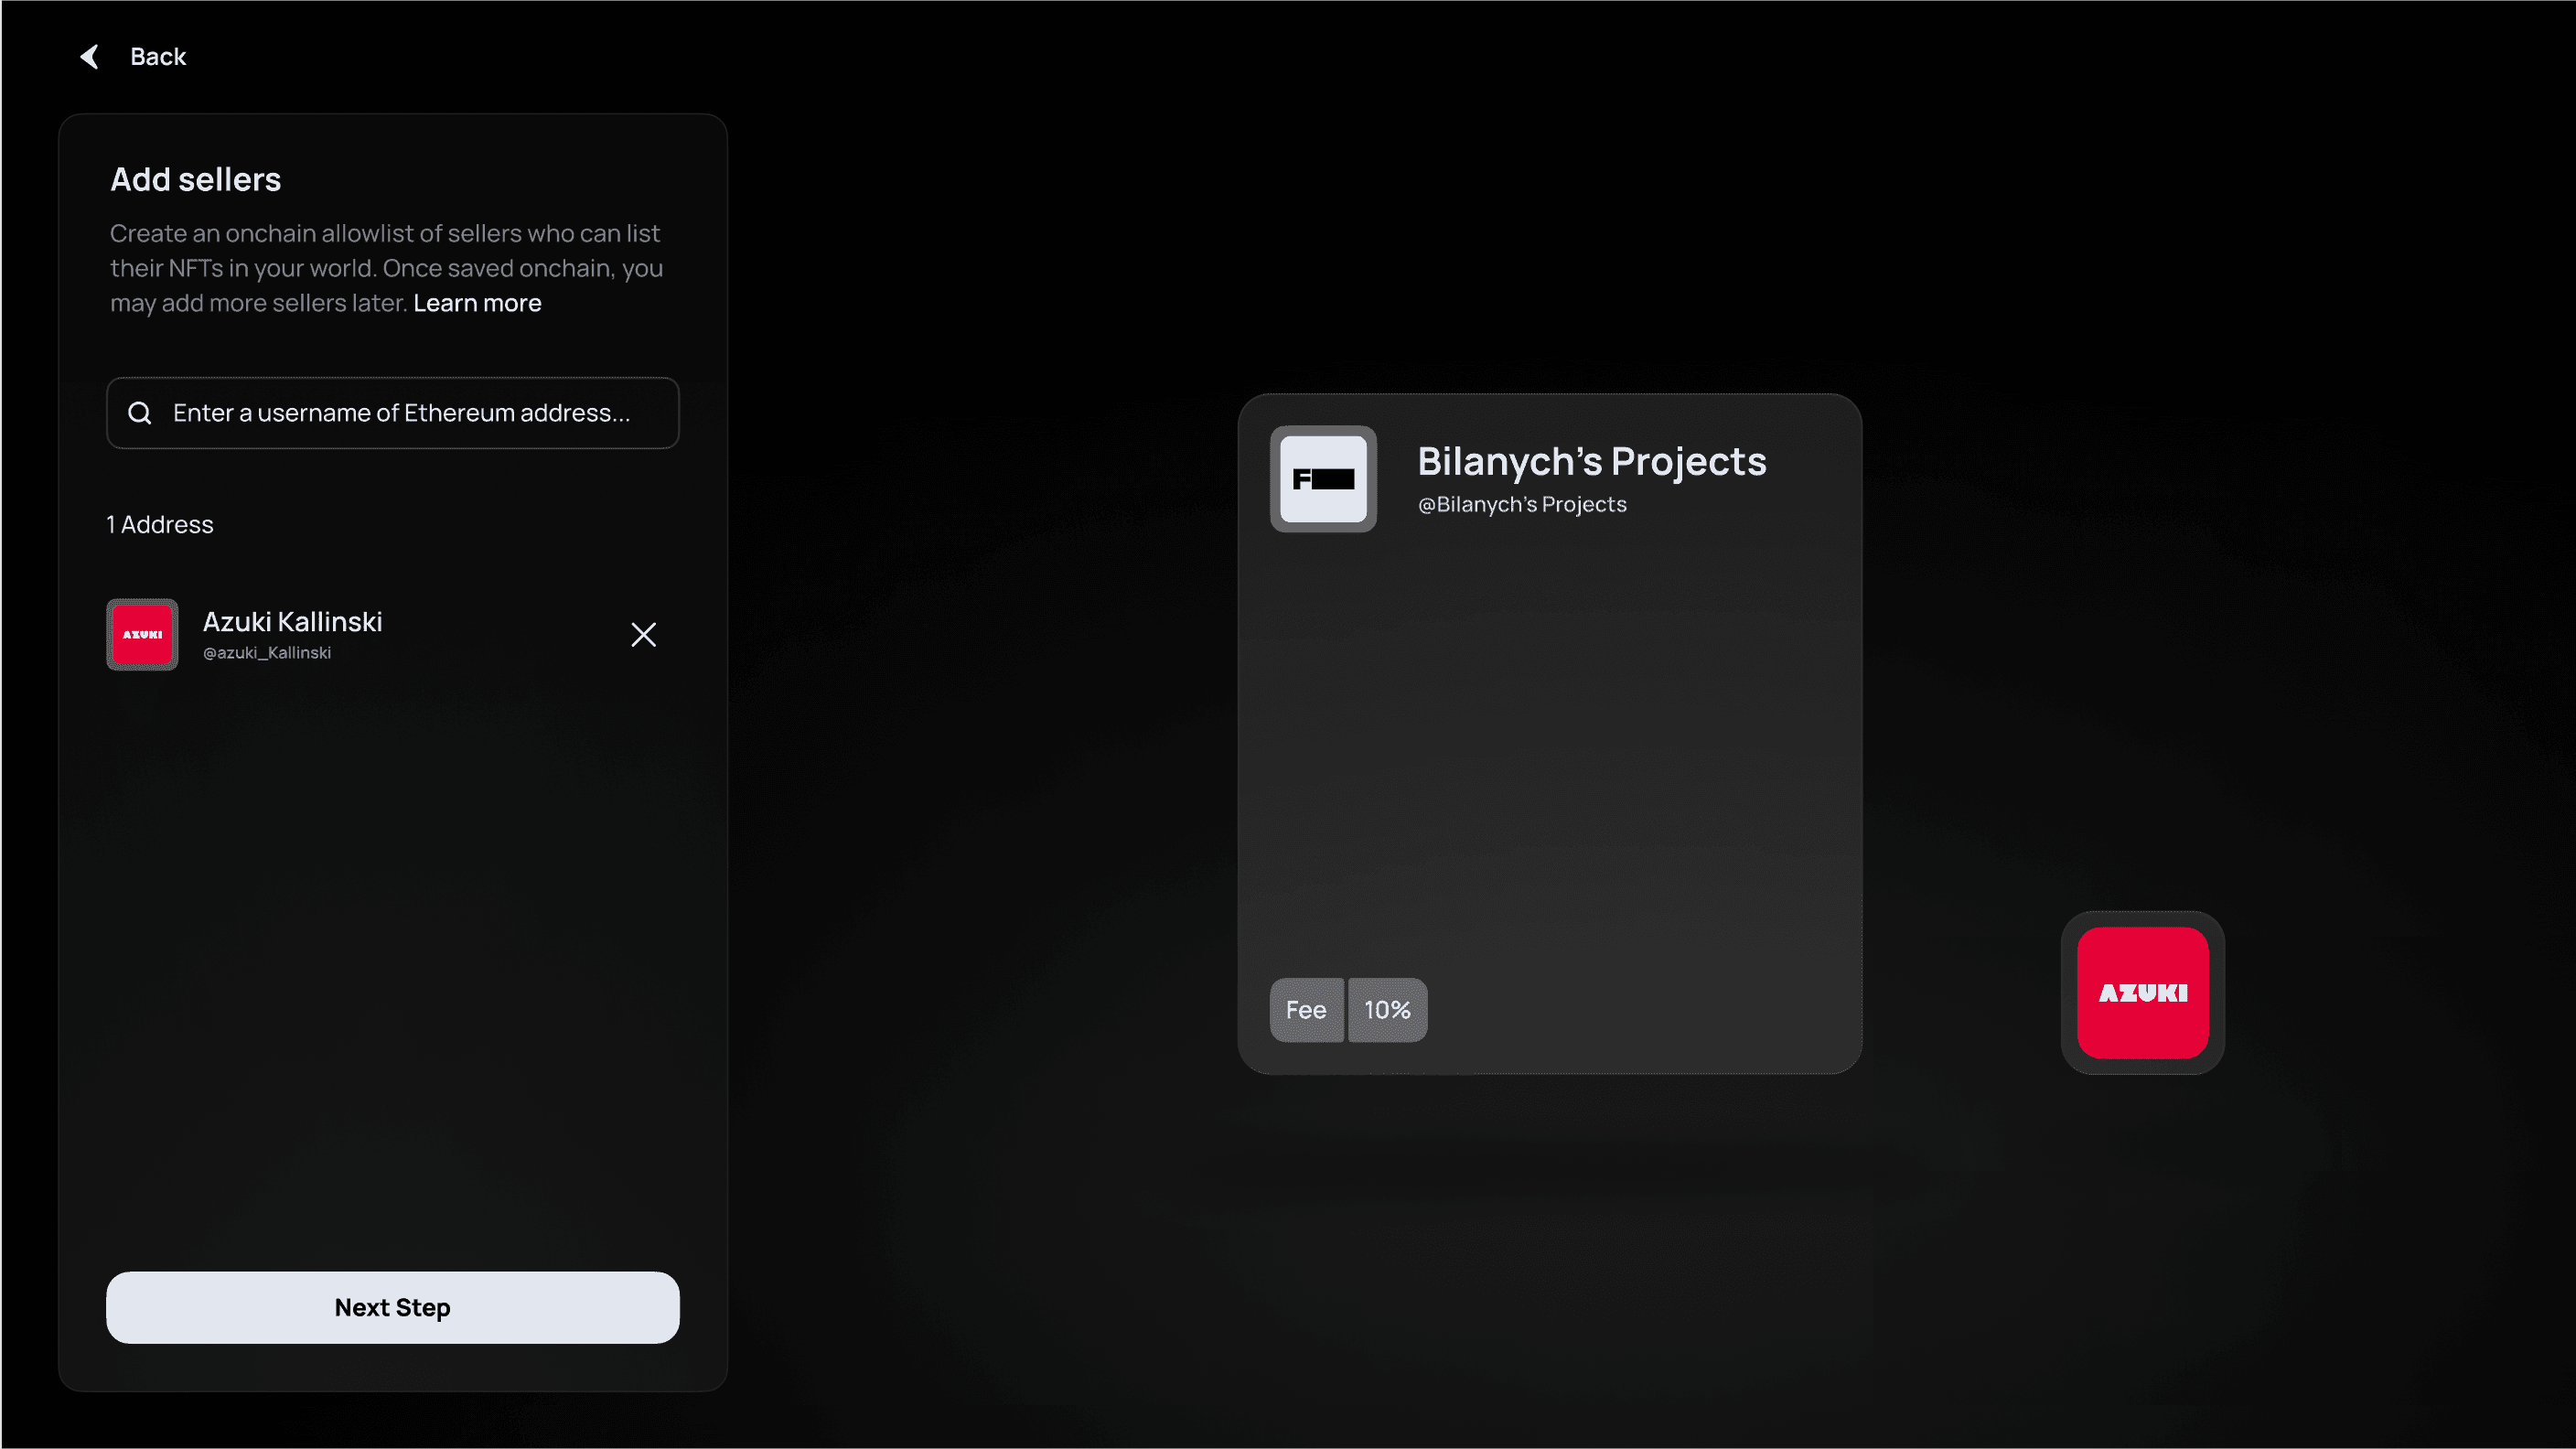Viewport: 2576px width, 1449px height.
Task: Click the @Bilanych's Projects handle text
Action: [1521, 505]
